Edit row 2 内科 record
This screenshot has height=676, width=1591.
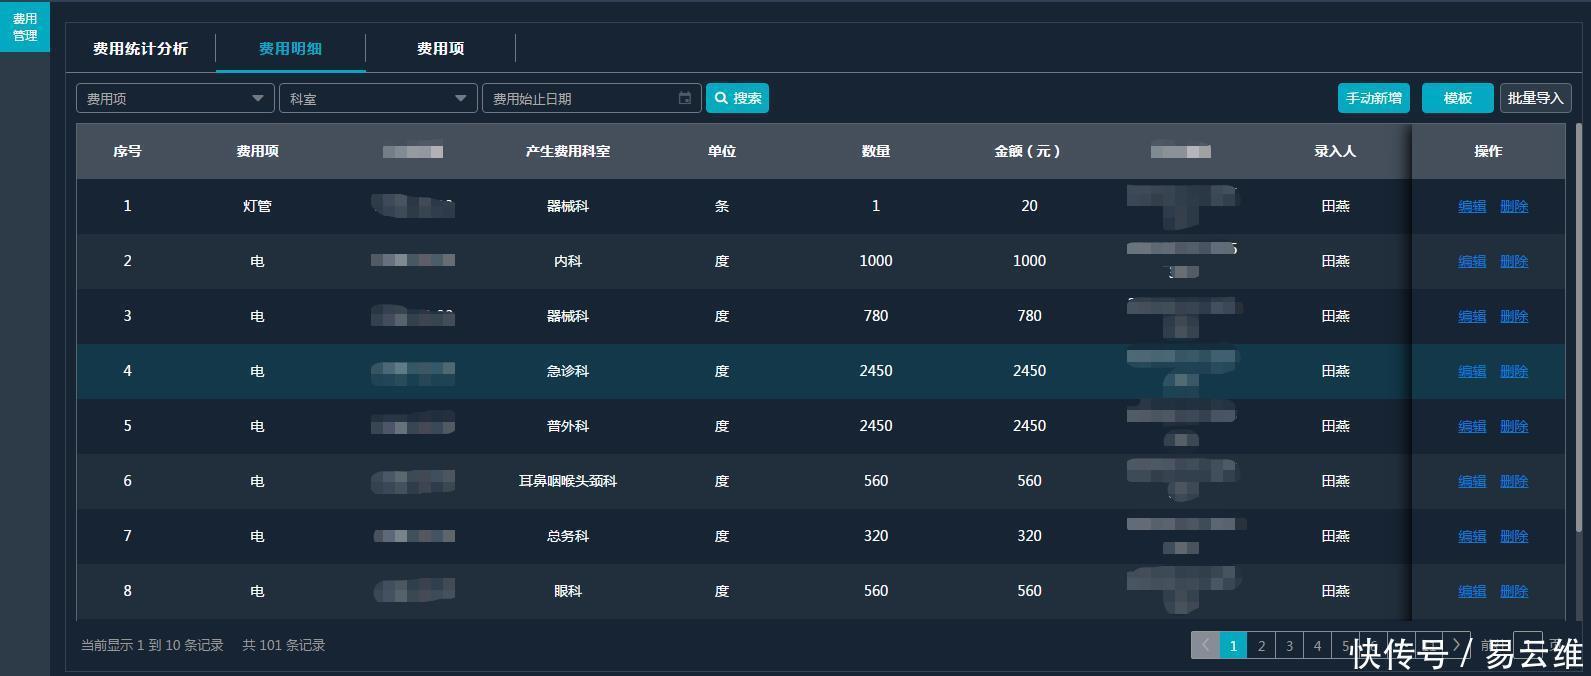click(x=1472, y=261)
